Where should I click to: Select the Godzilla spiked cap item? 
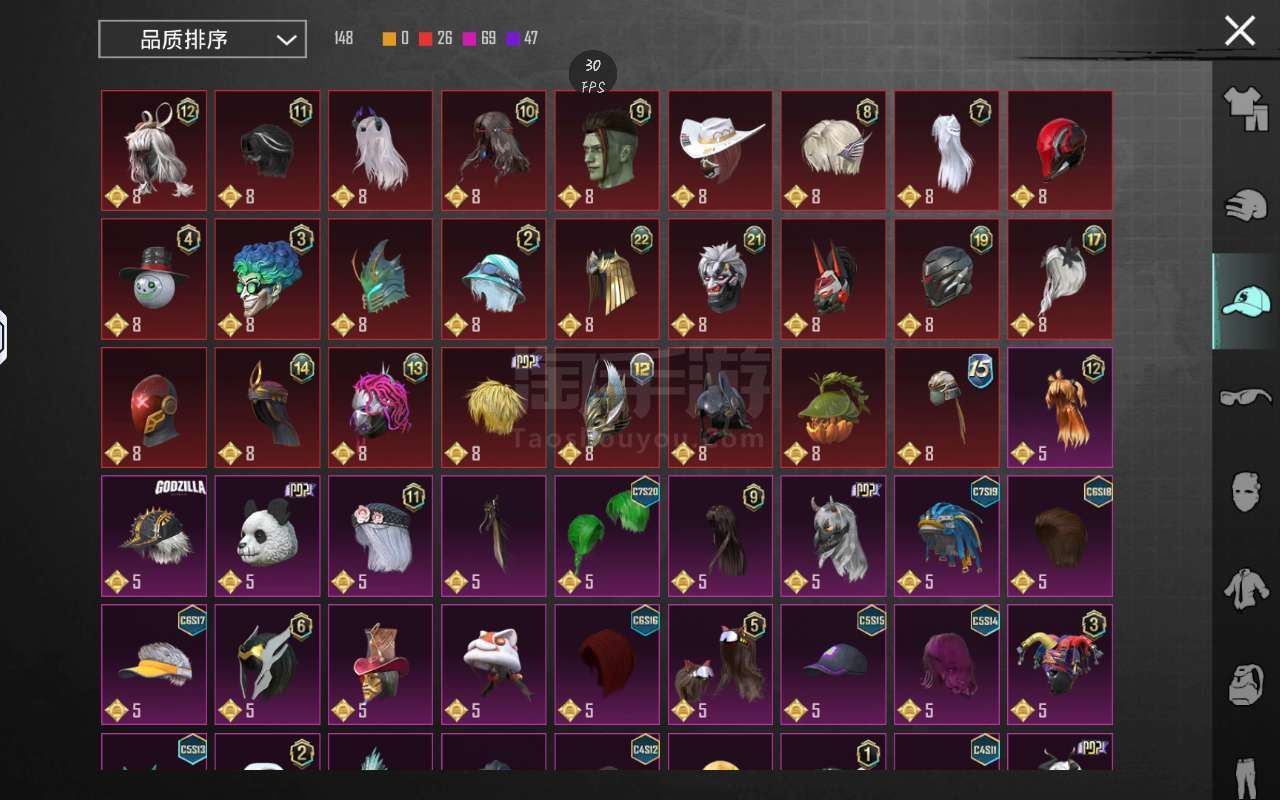pos(154,535)
